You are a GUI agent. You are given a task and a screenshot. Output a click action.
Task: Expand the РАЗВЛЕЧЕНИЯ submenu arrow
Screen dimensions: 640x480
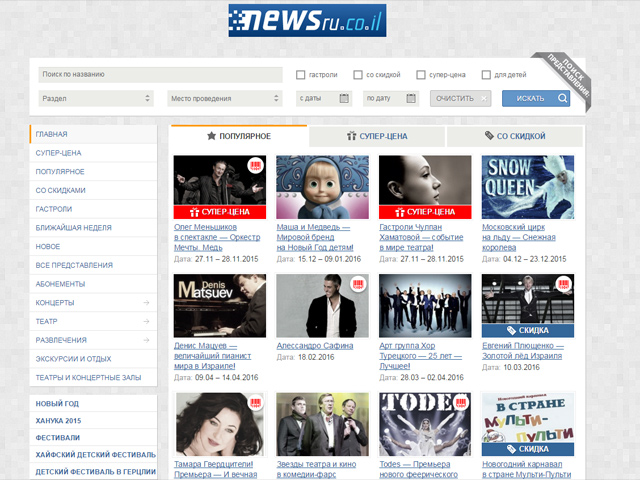pos(146,340)
